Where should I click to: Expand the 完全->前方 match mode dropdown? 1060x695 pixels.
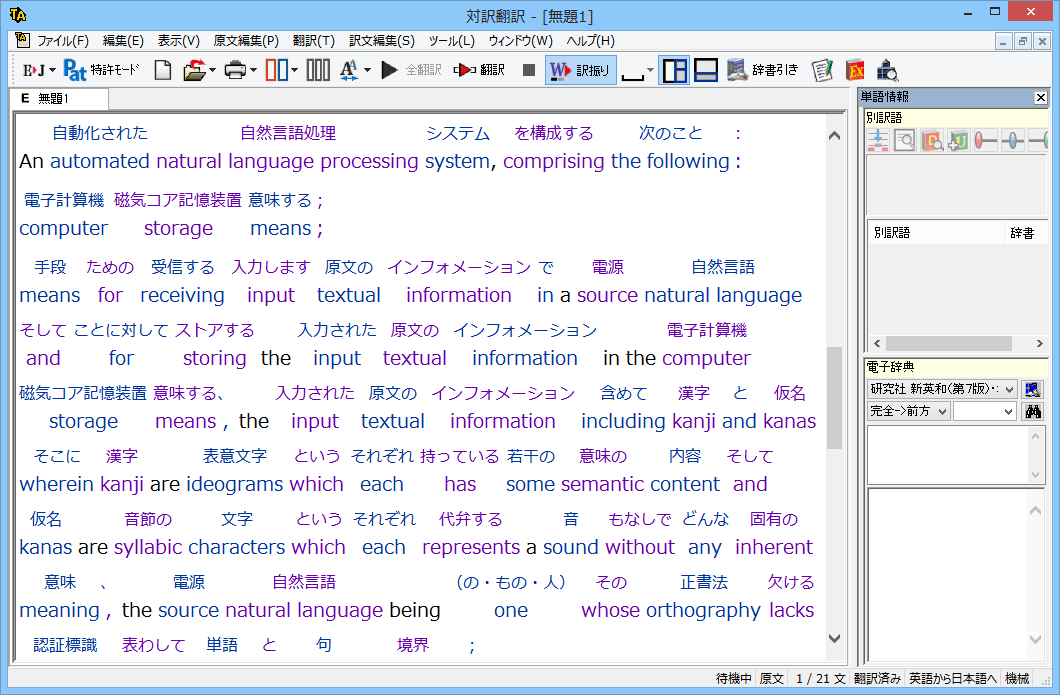tap(908, 411)
